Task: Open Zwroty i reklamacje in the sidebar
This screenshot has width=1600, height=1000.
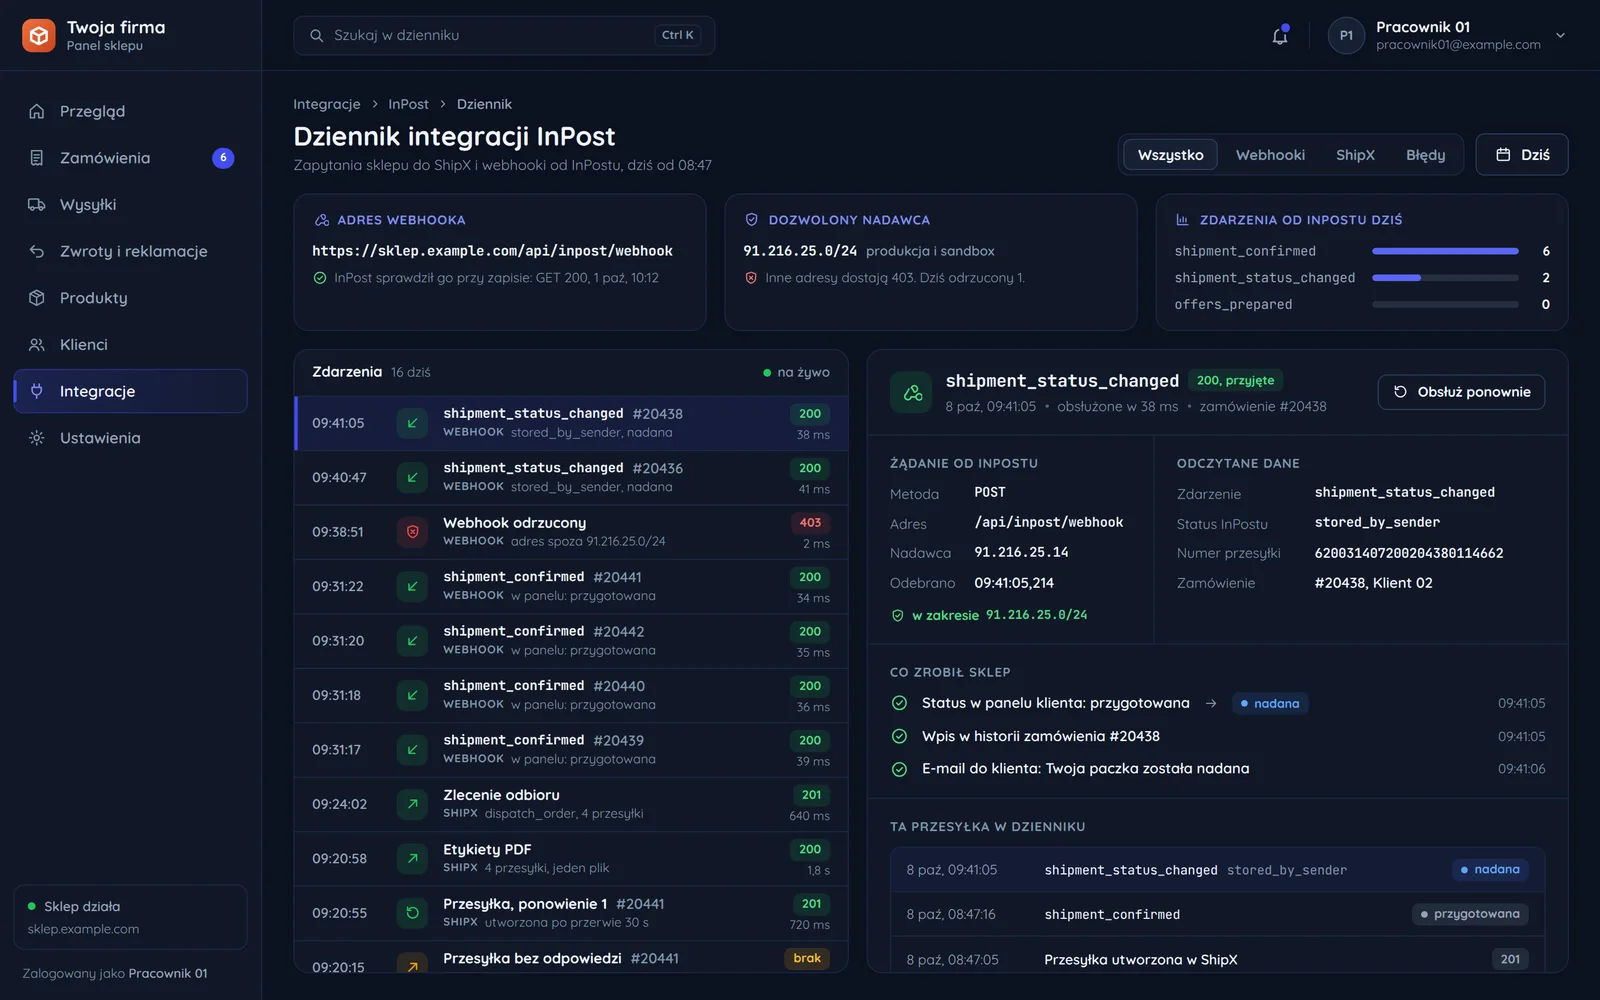Action: 130,251
